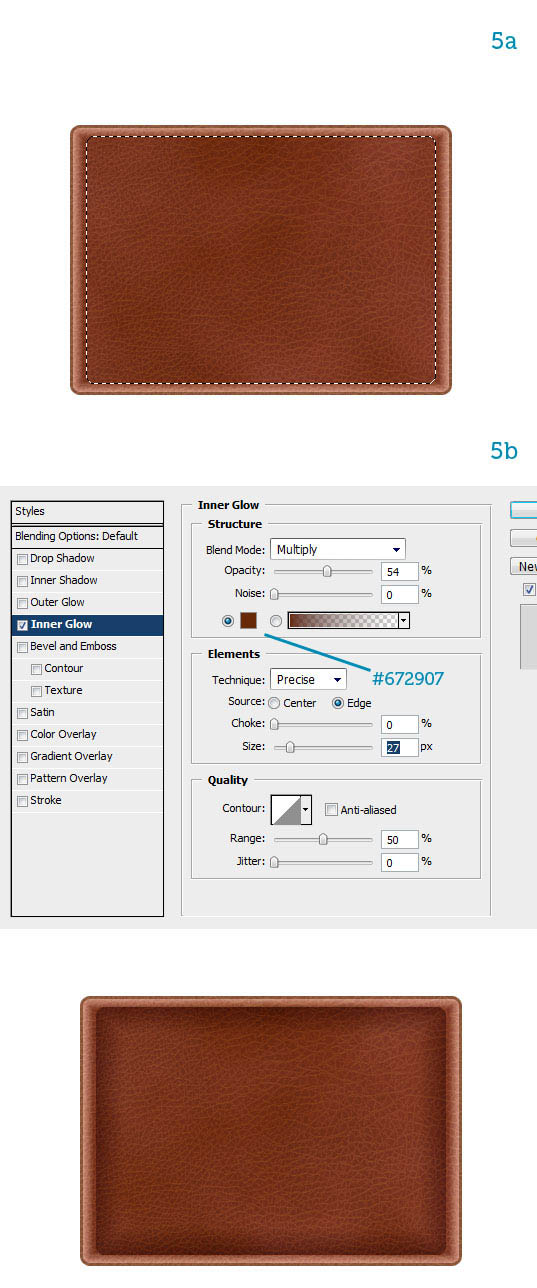The image size is (537, 1288).
Task: Expand the Technique Precise dropdown
Action: tap(308, 679)
